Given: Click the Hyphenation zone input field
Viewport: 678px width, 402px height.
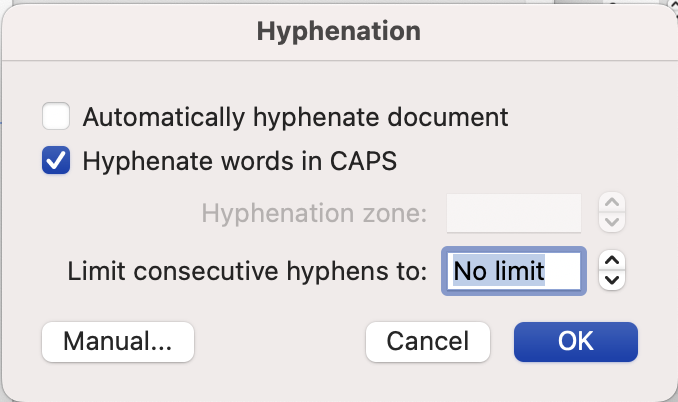Looking at the screenshot, I should click(x=514, y=213).
